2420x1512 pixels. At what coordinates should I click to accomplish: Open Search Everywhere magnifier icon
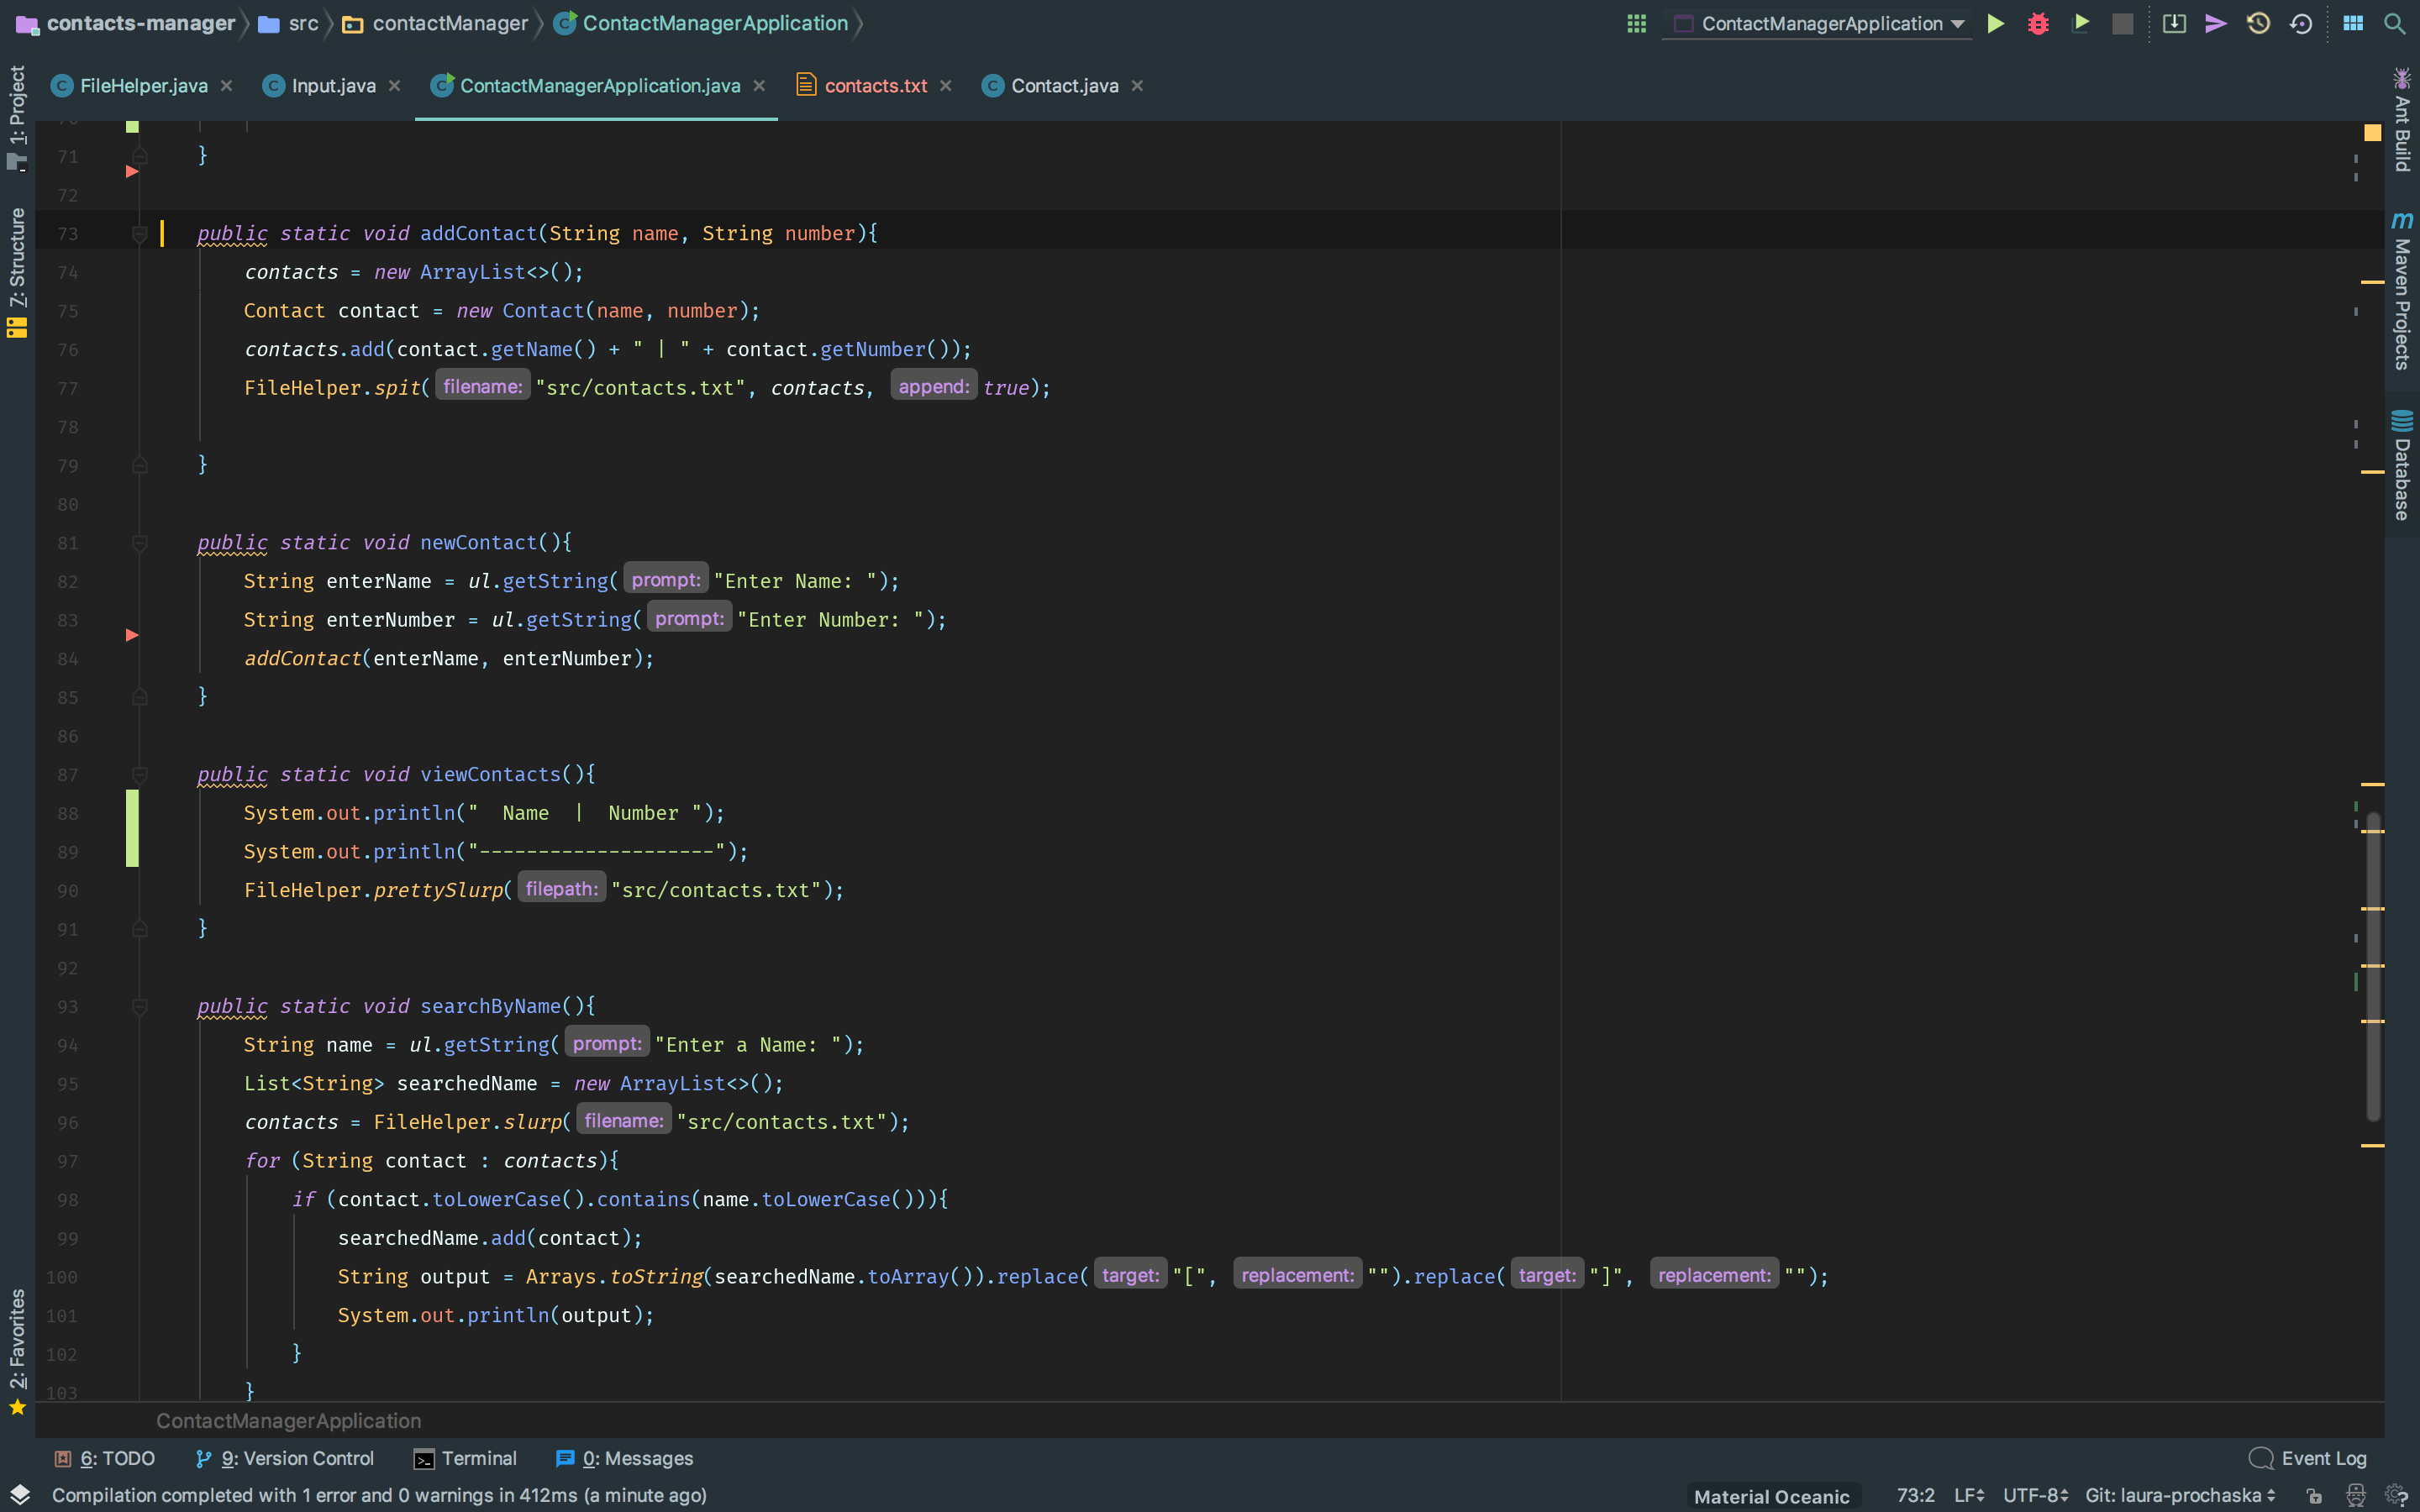point(2394,24)
